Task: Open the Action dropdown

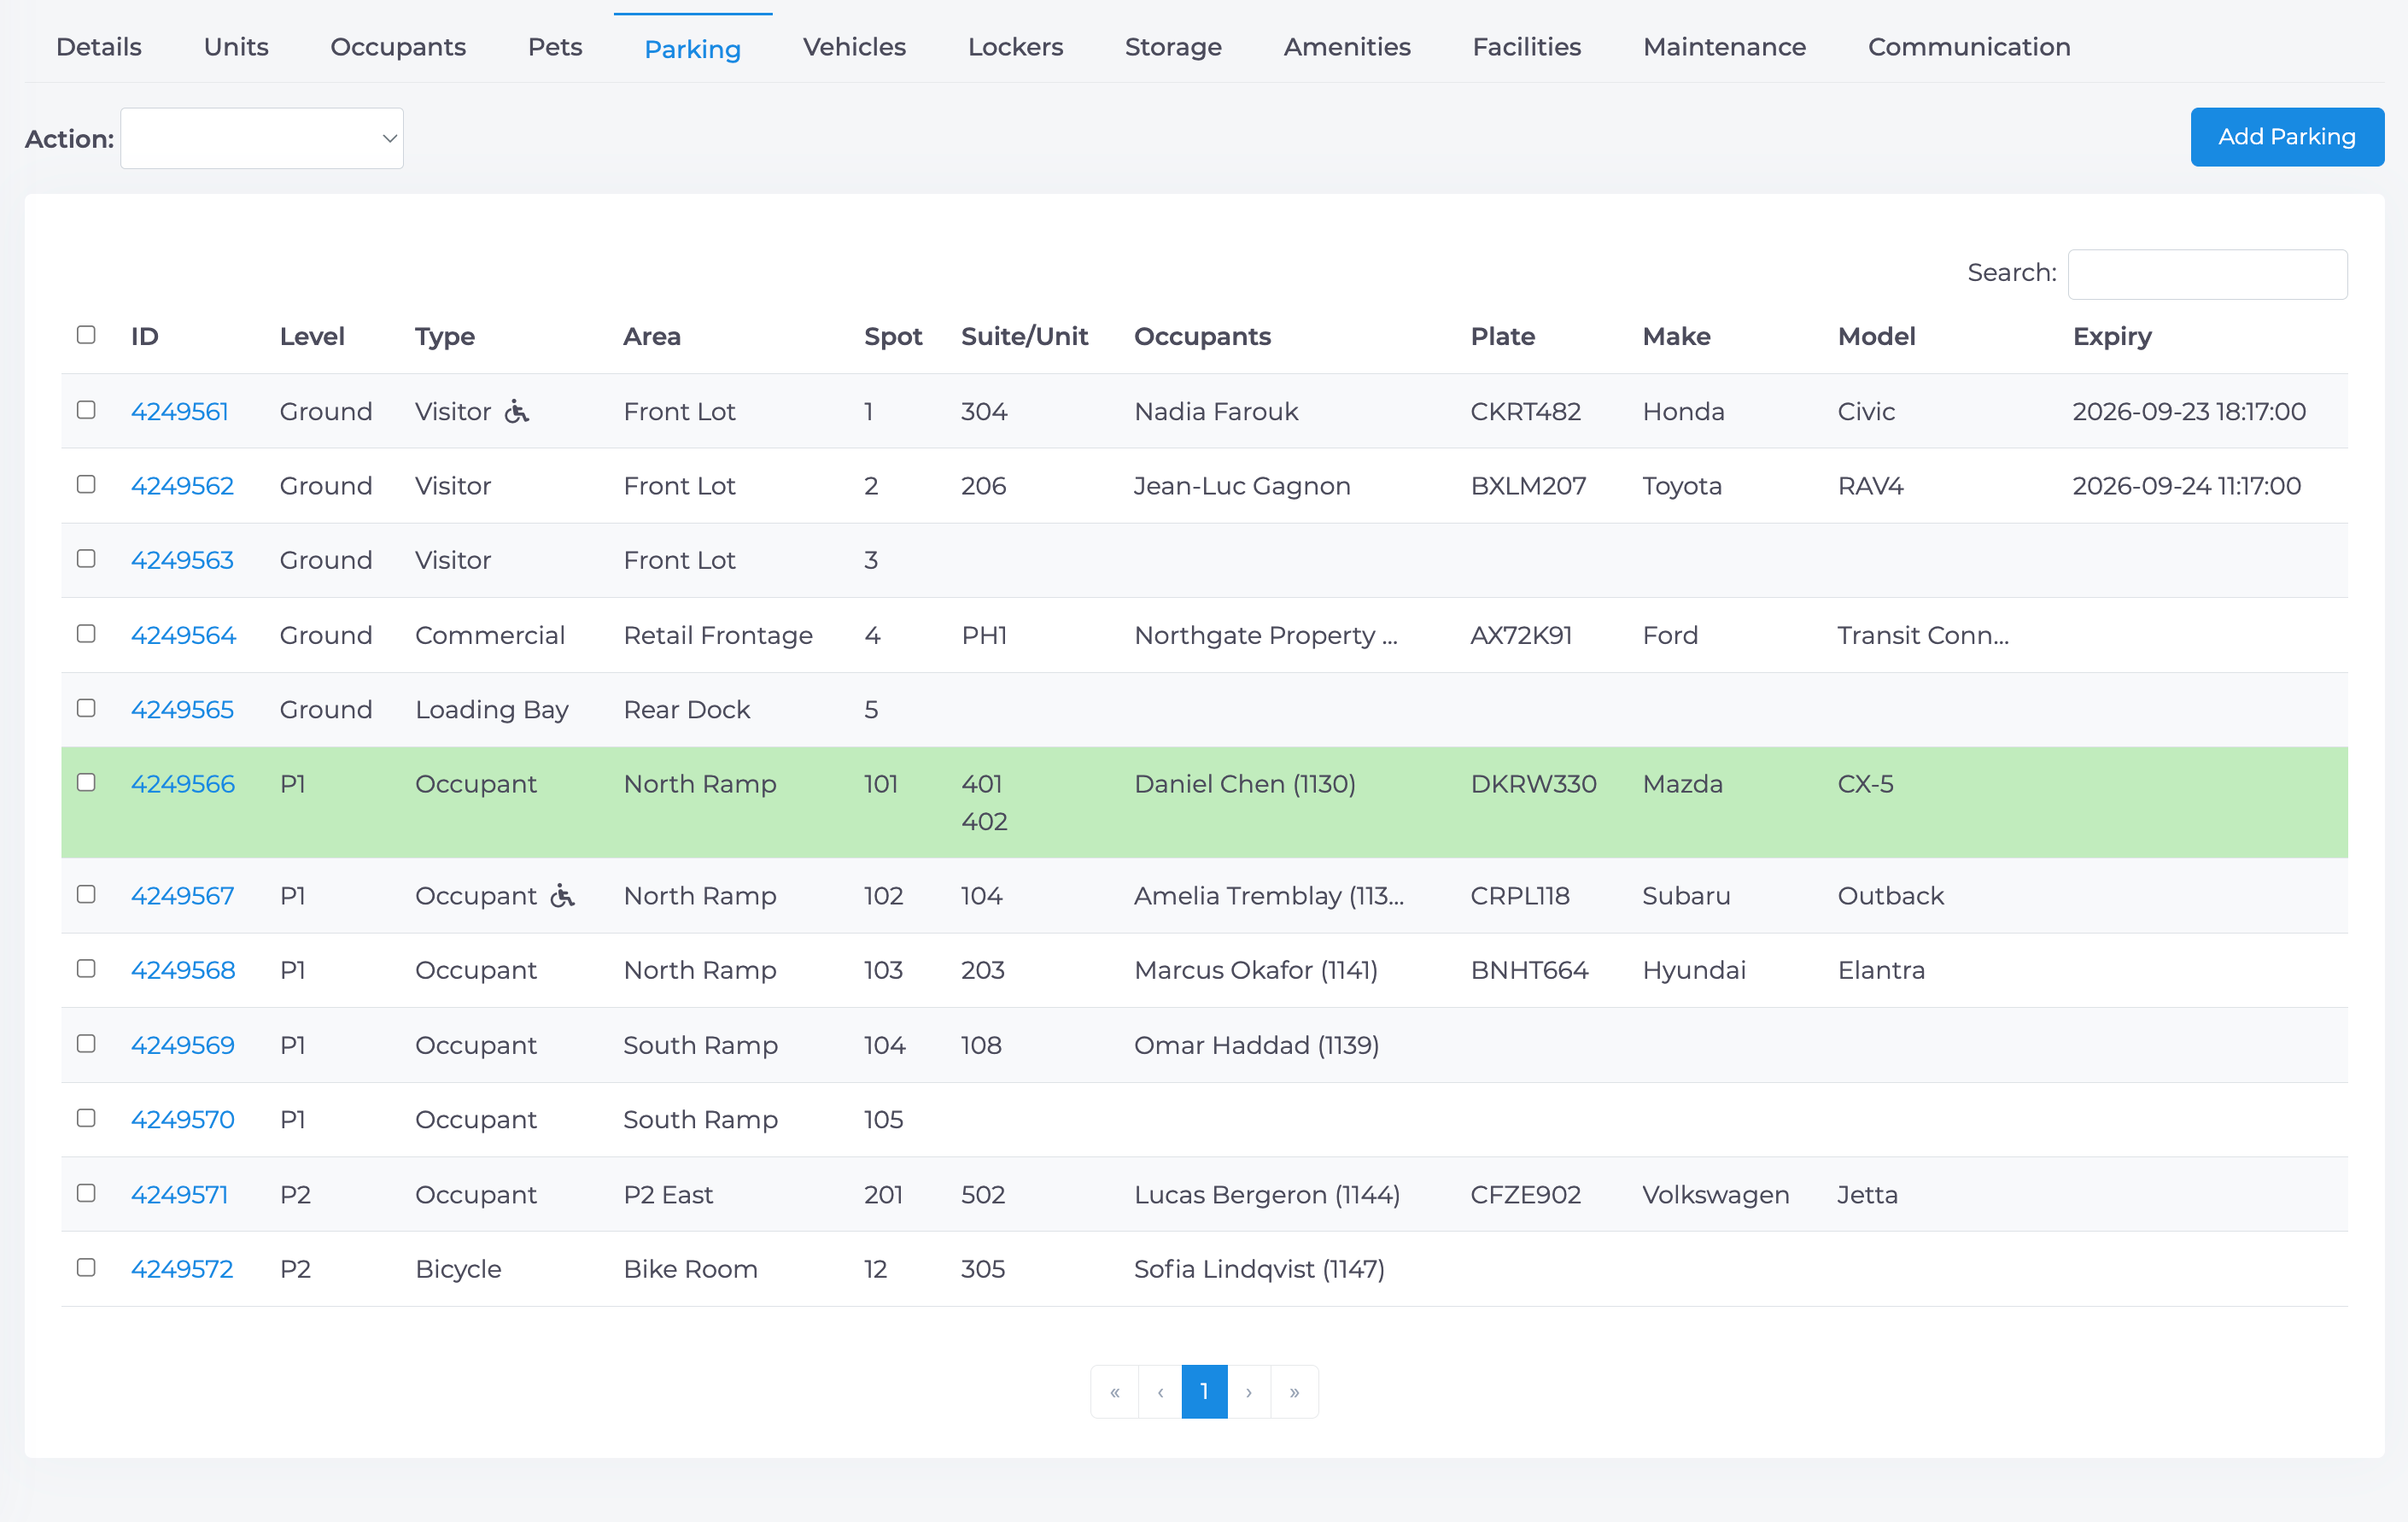Action: (x=262, y=138)
